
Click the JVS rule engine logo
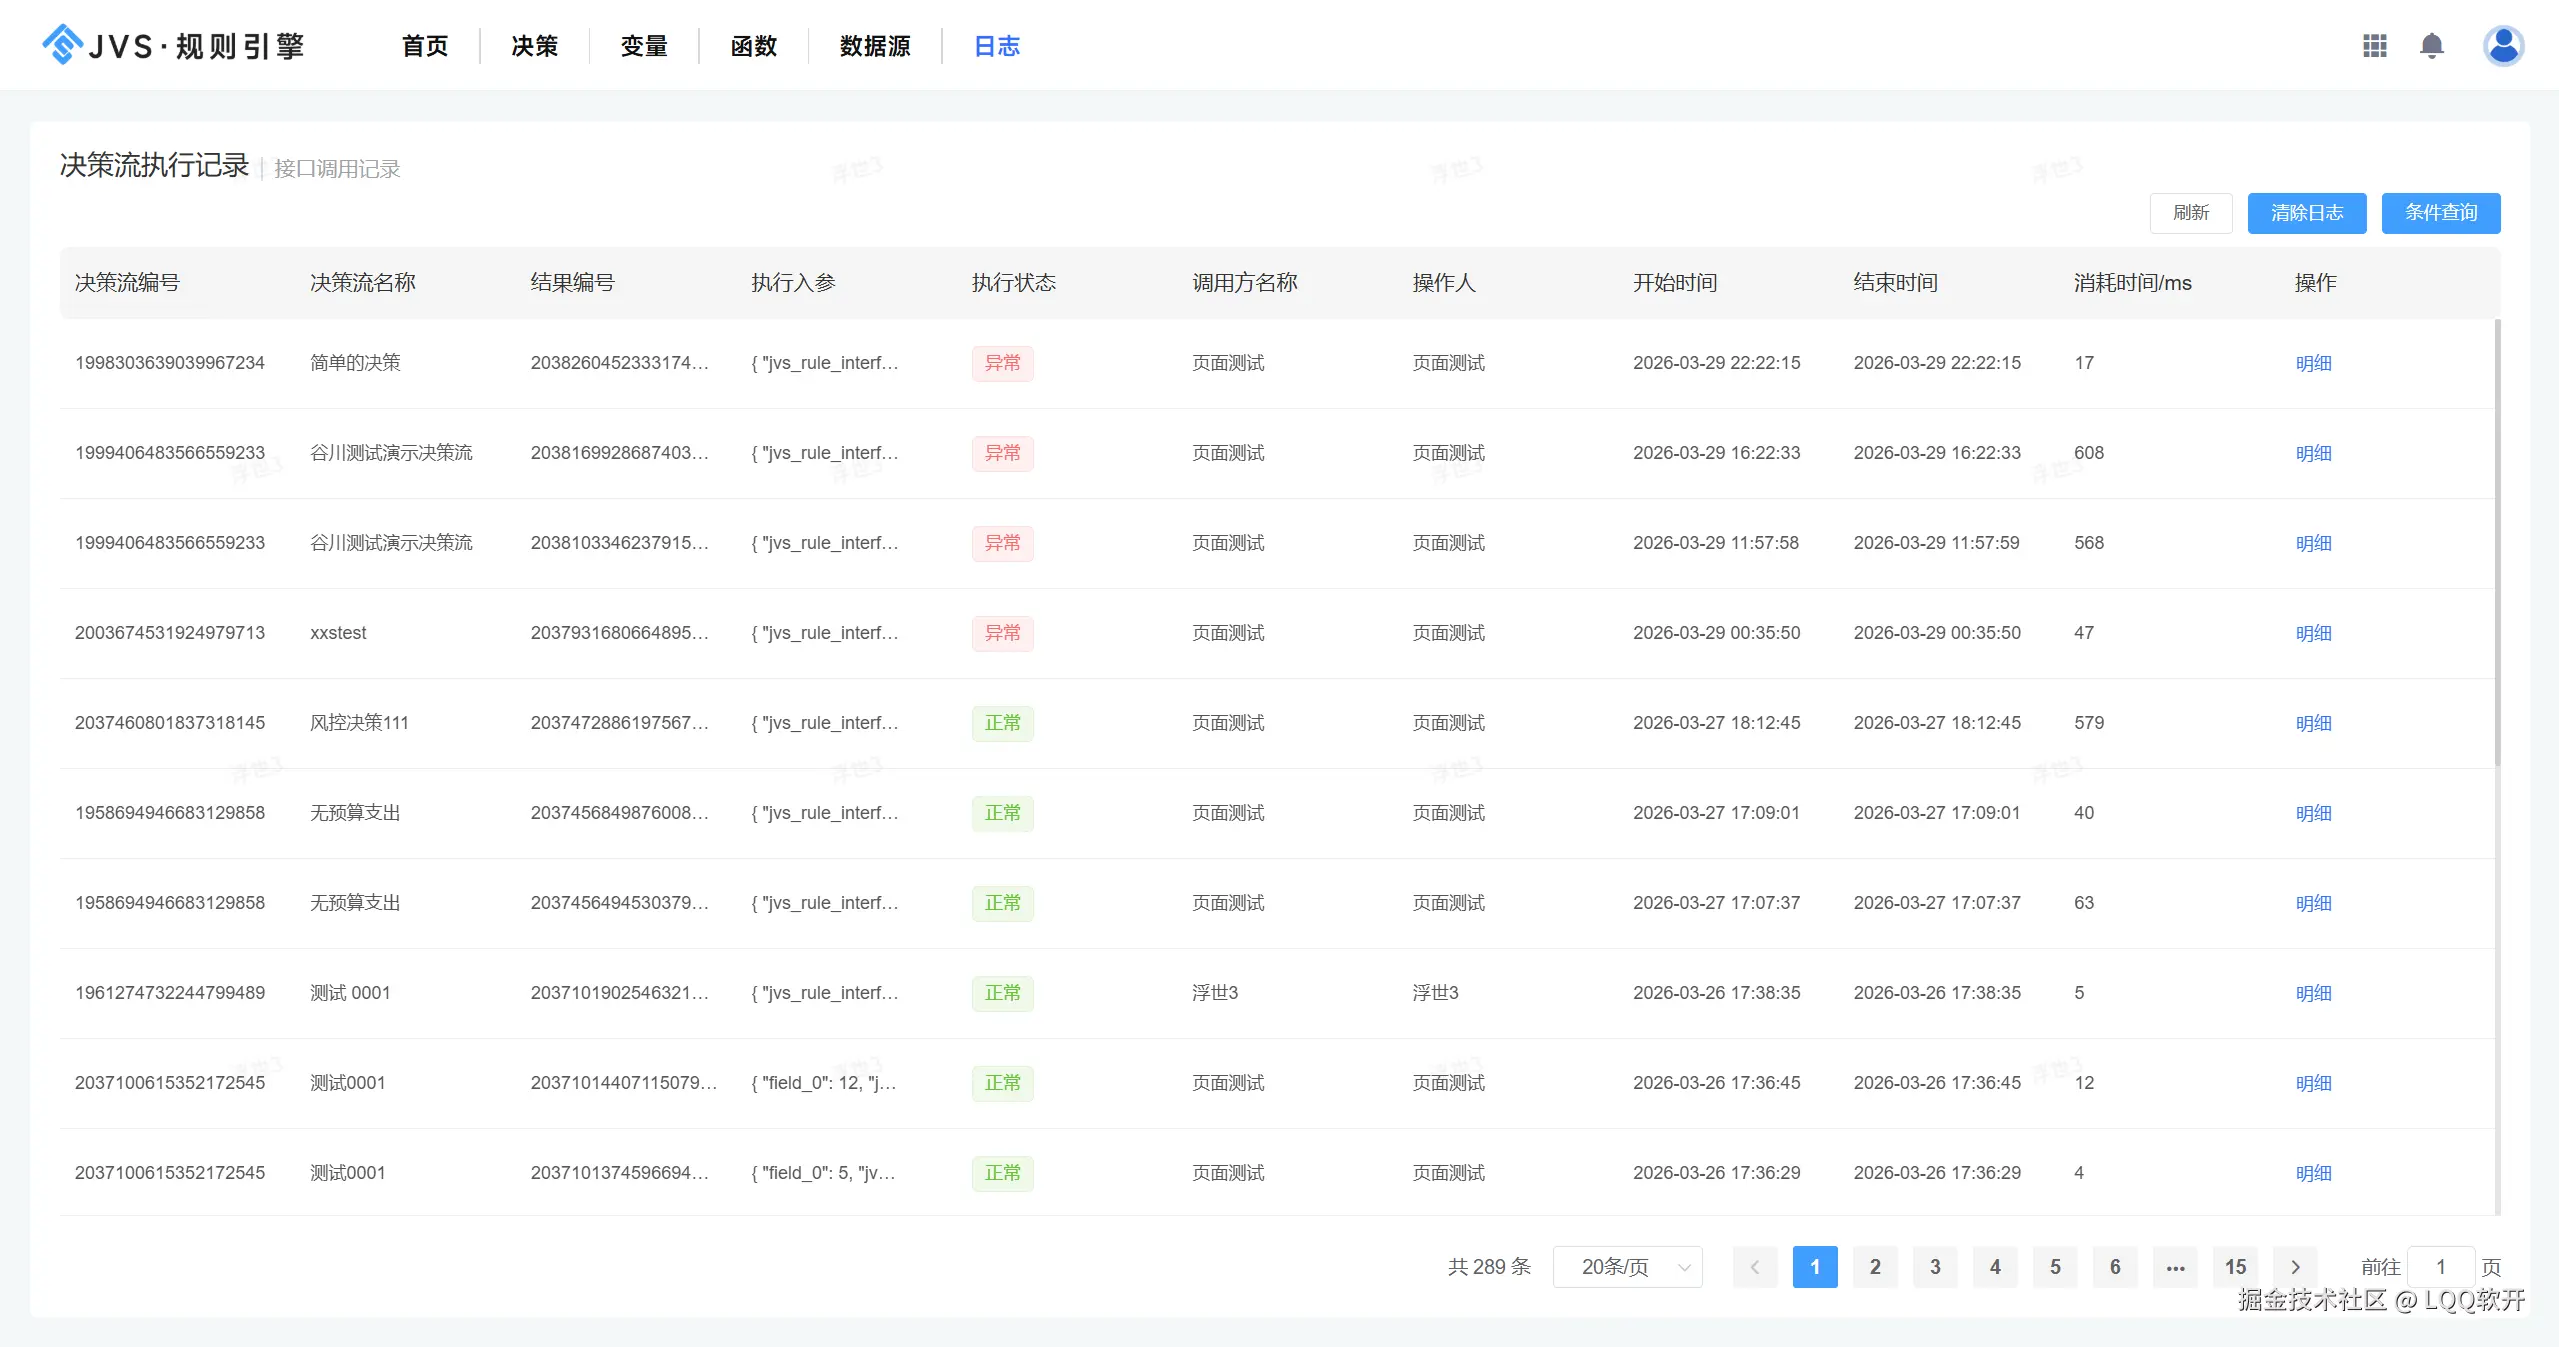click(172, 46)
